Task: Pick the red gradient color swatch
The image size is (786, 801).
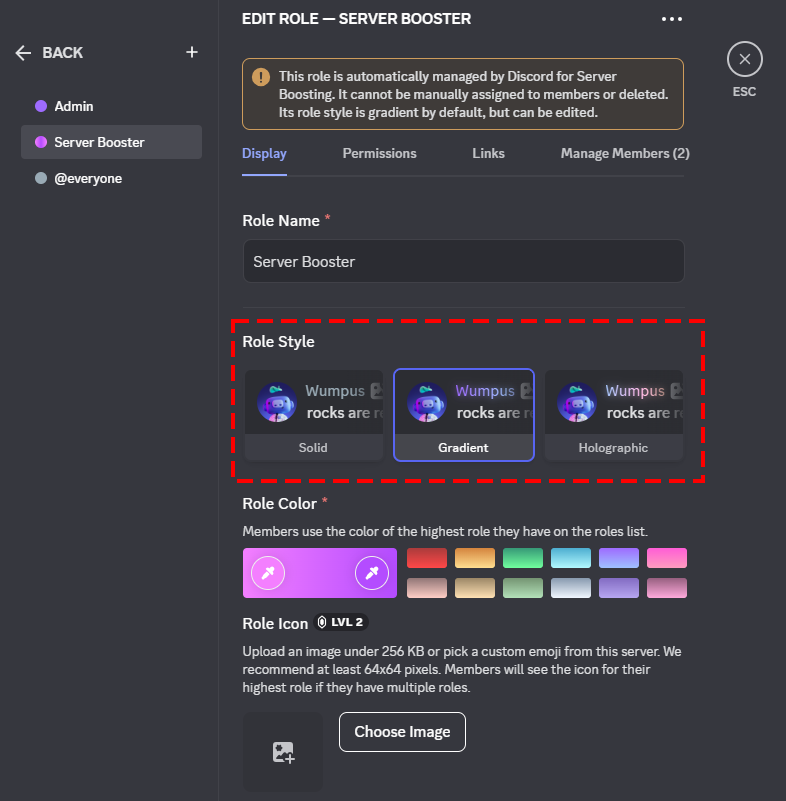Action: click(x=427, y=558)
